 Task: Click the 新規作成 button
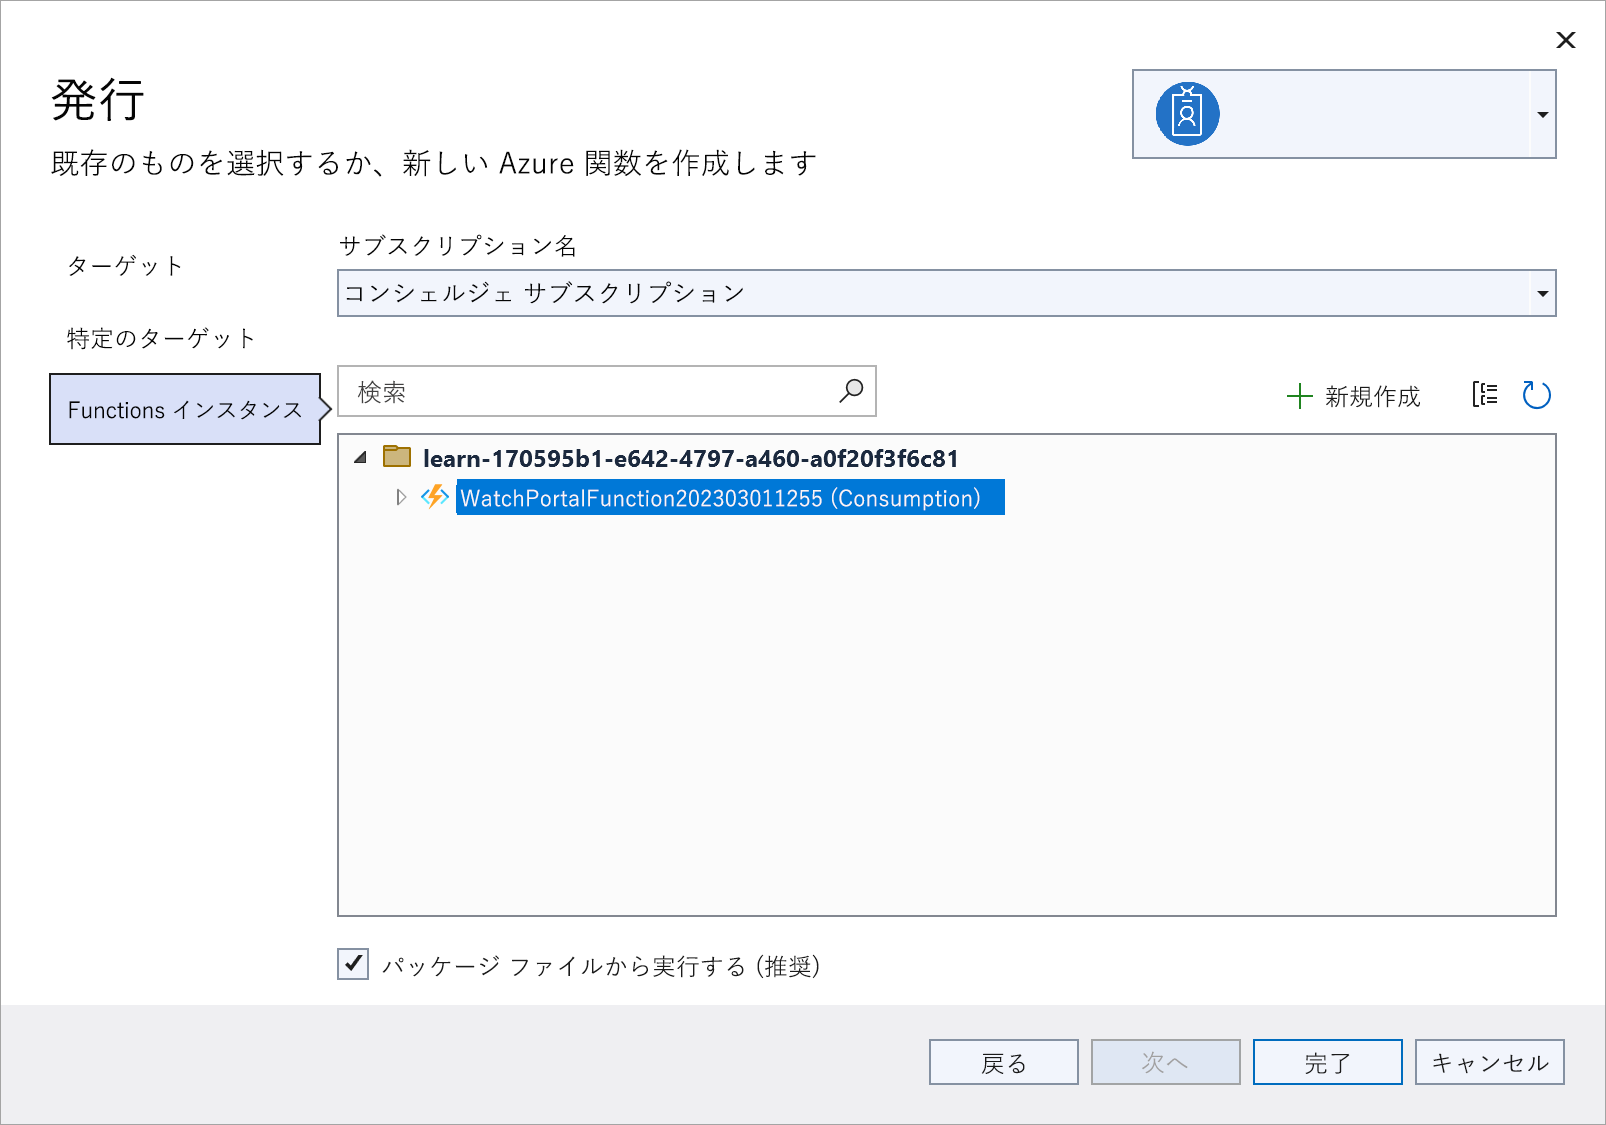(1353, 396)
